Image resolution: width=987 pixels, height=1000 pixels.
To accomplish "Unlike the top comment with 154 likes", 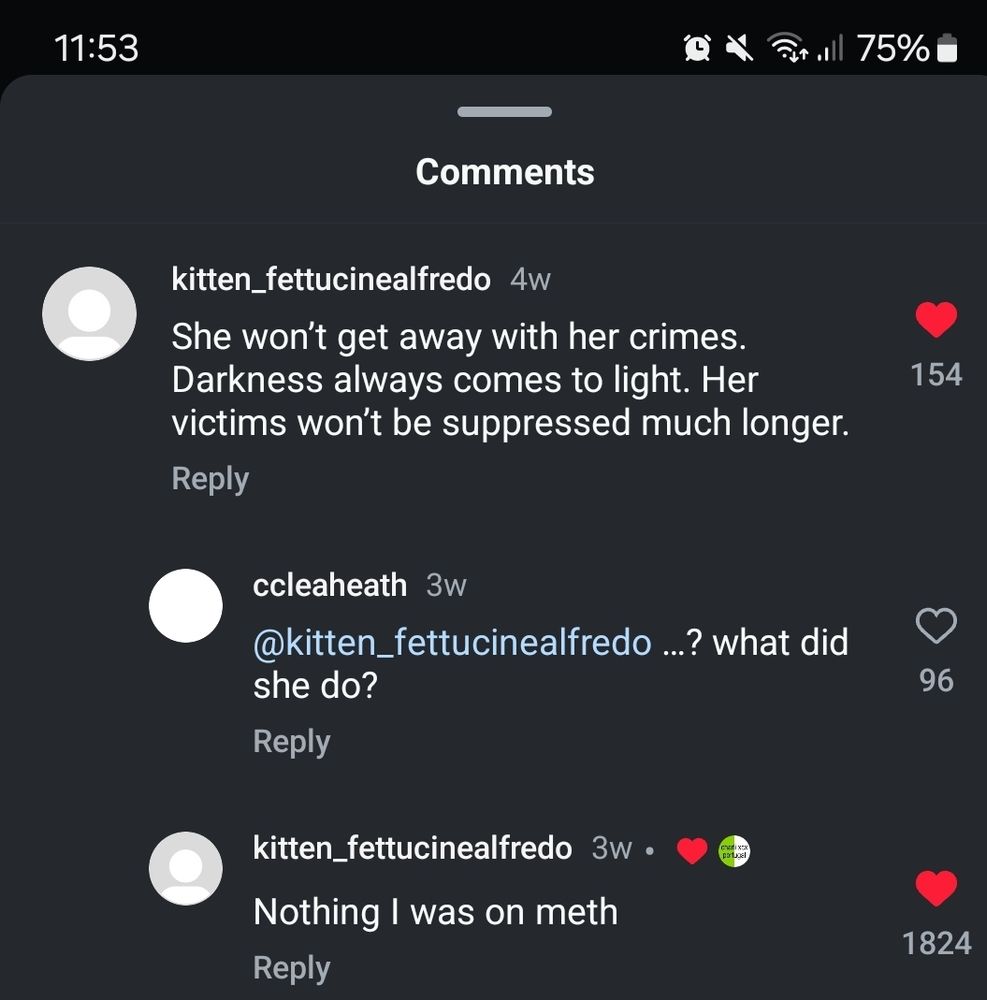I will pos(936,321).
